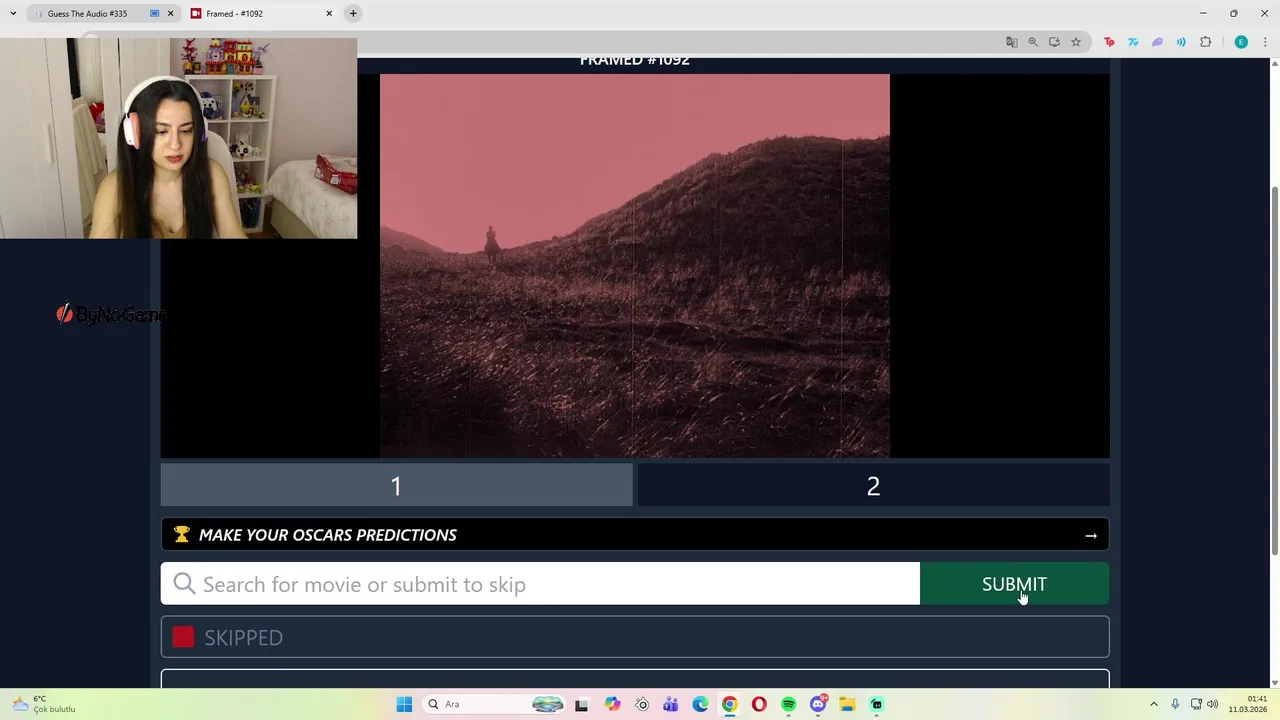Open Google Chrome from the taskbar

coord(729,704)
